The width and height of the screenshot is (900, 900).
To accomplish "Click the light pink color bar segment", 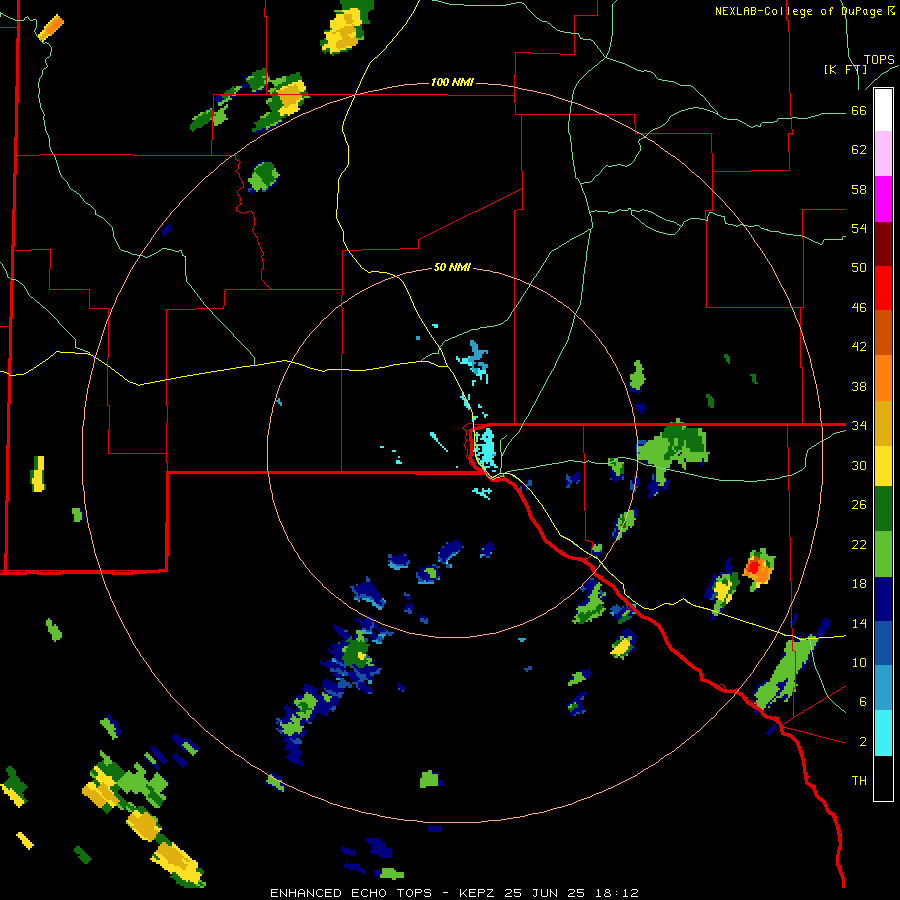I will [x=883, y=154].
